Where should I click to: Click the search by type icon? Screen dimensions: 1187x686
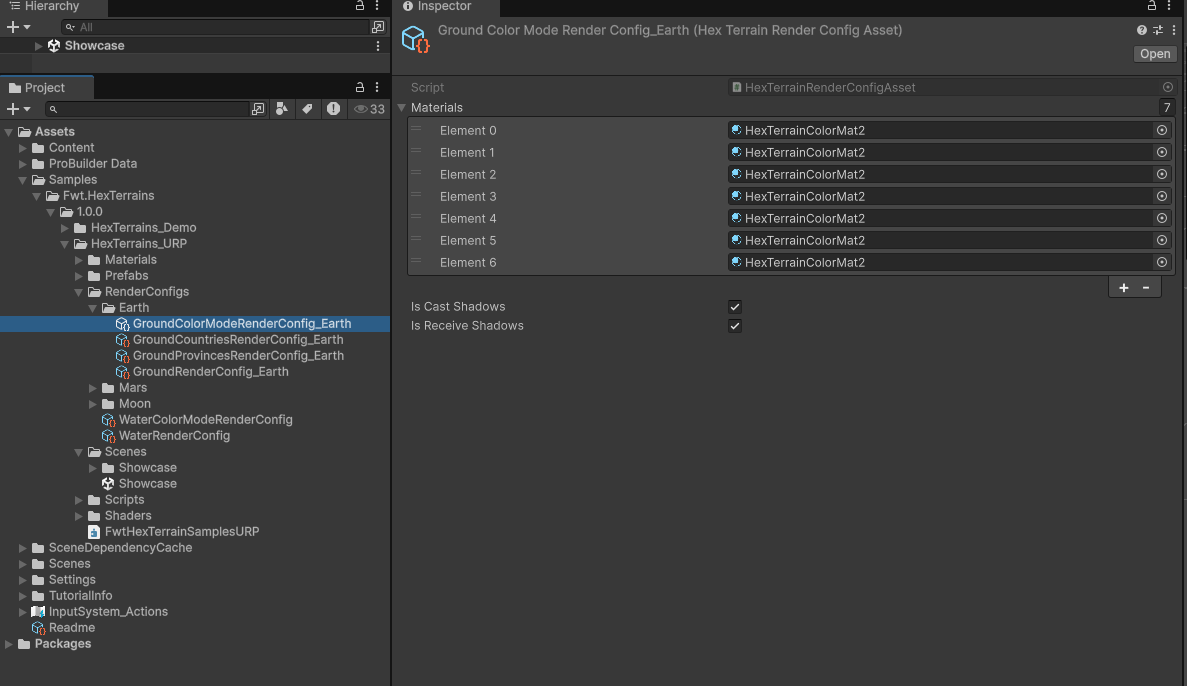282,109
